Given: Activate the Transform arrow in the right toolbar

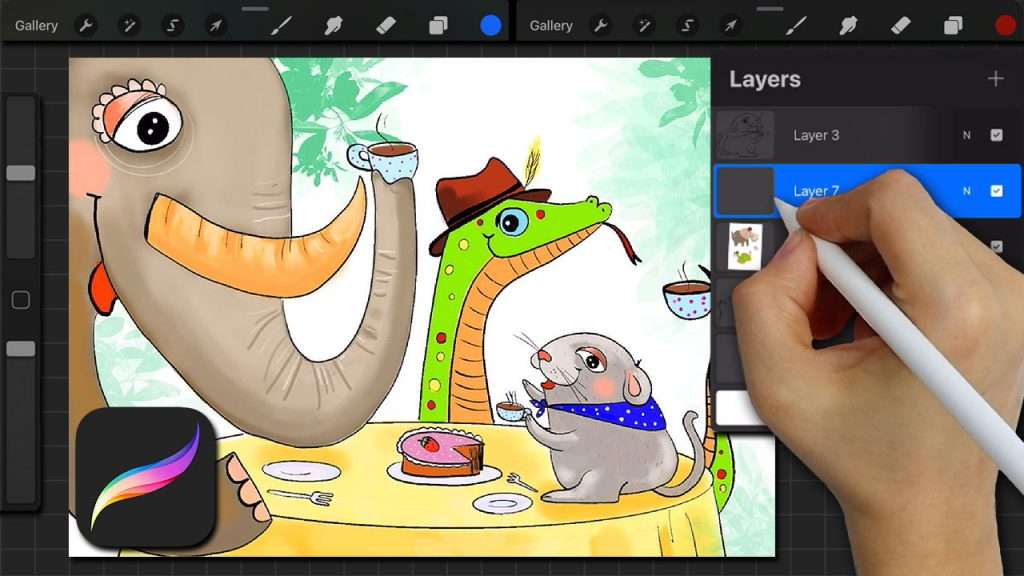Looking at the screenshot, I should (x=729, y=26).
